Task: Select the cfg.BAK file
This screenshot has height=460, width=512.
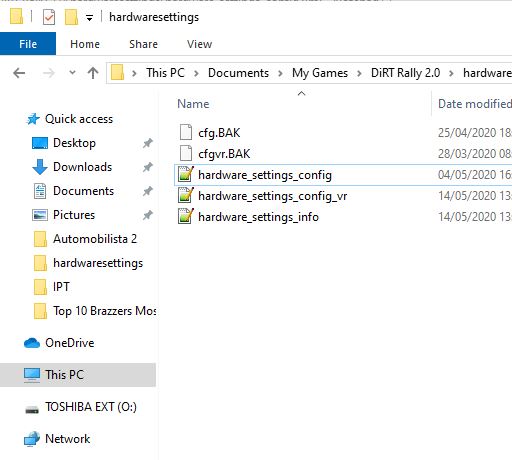Action: coord(219,133)
